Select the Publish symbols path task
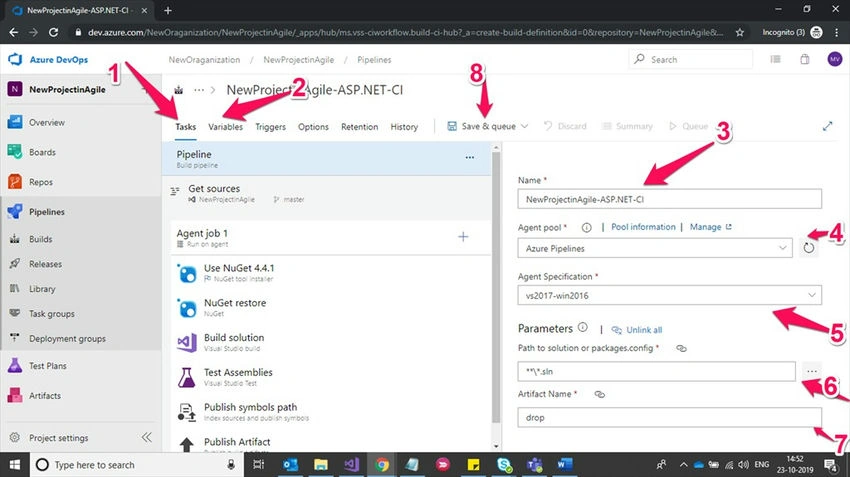This screenshot has width=850, height=477. coord(331,412)
